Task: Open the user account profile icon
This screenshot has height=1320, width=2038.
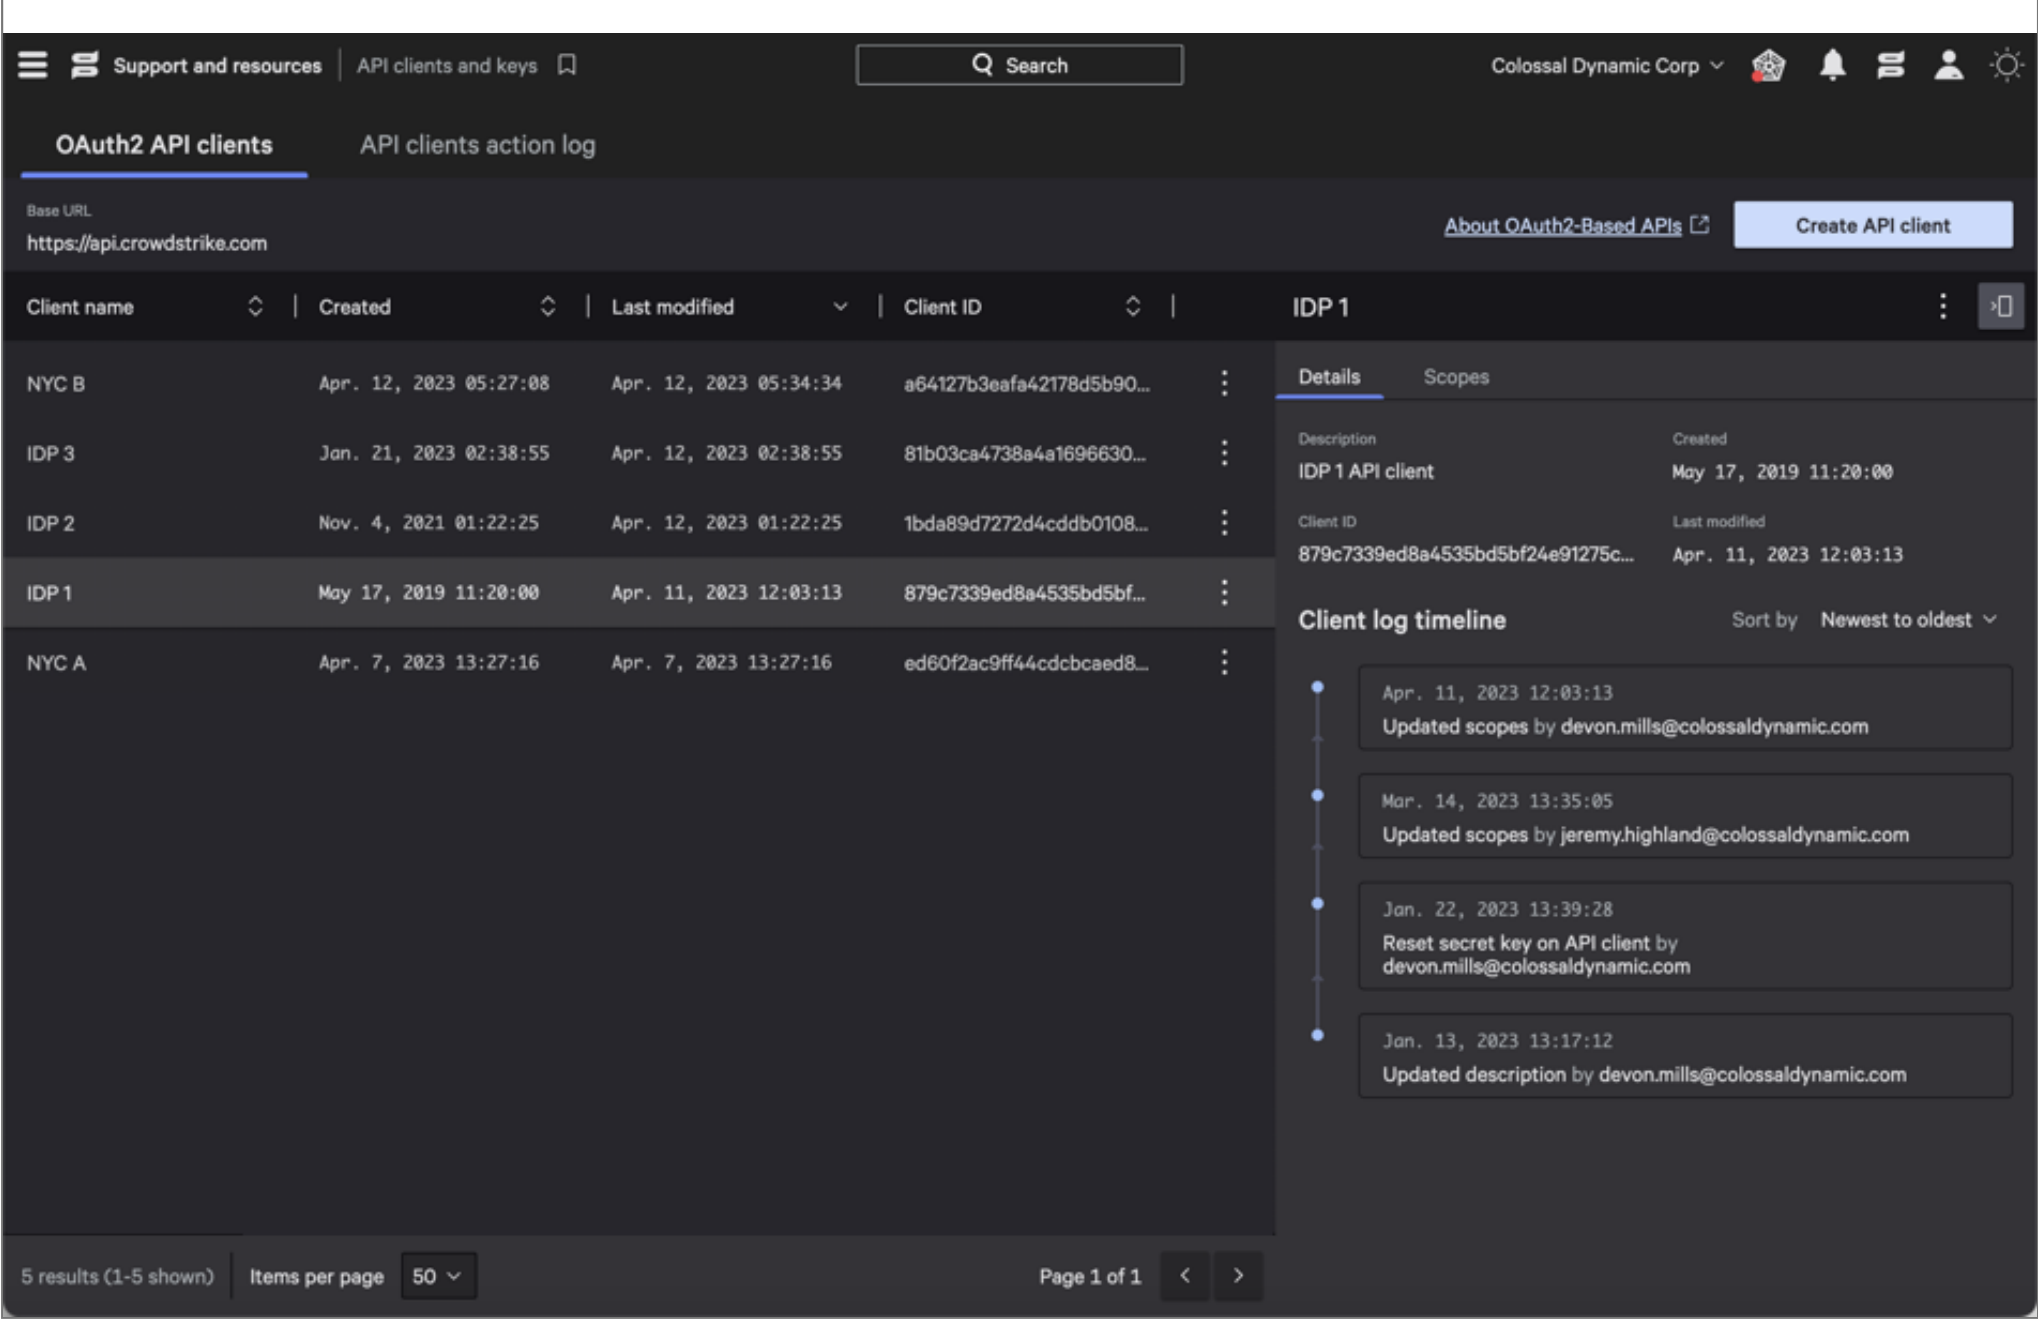Action: (1948, 66)
